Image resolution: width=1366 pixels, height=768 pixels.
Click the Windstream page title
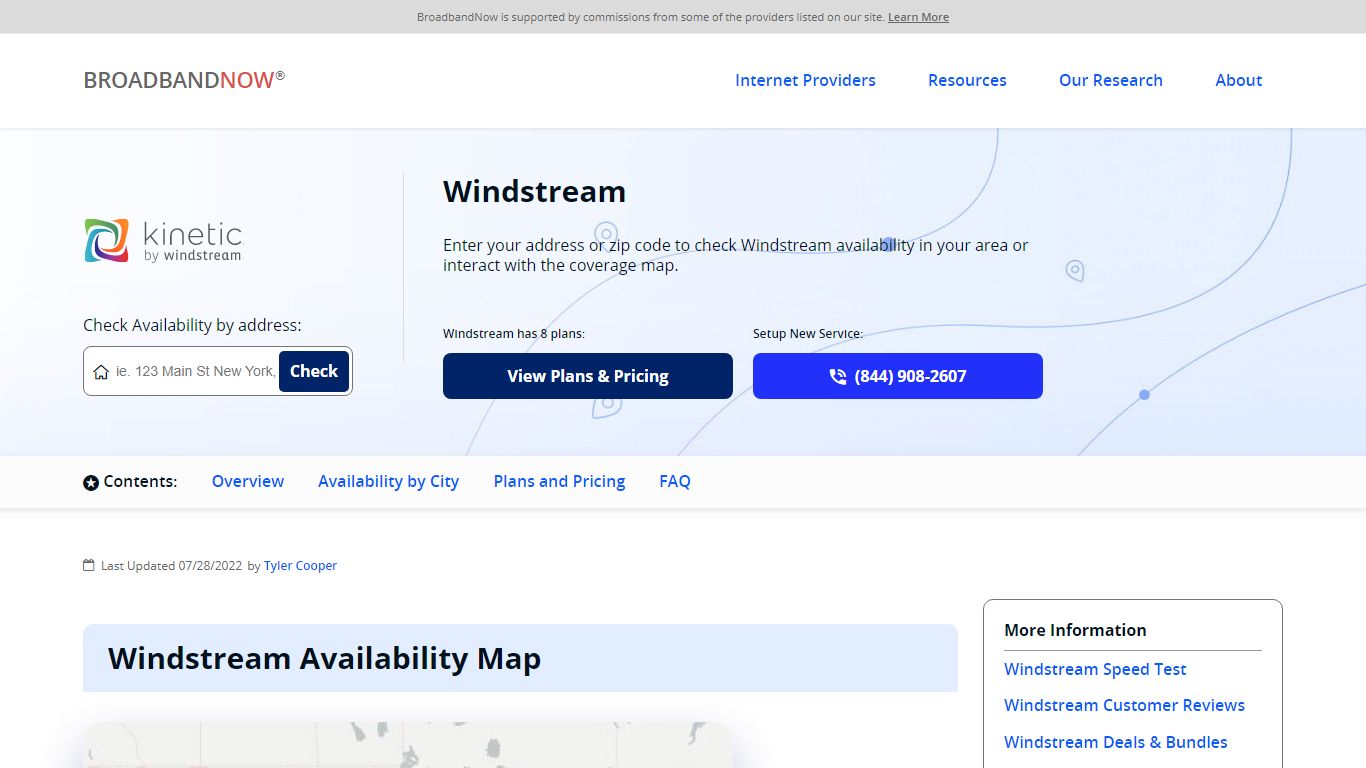coord(534,191)
